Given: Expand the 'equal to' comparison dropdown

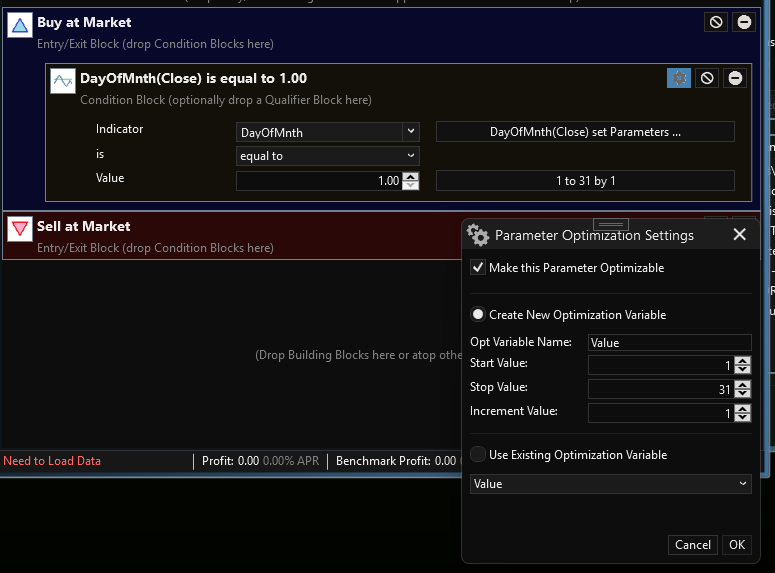Looking at the screenshot, I should pos(410,156).
